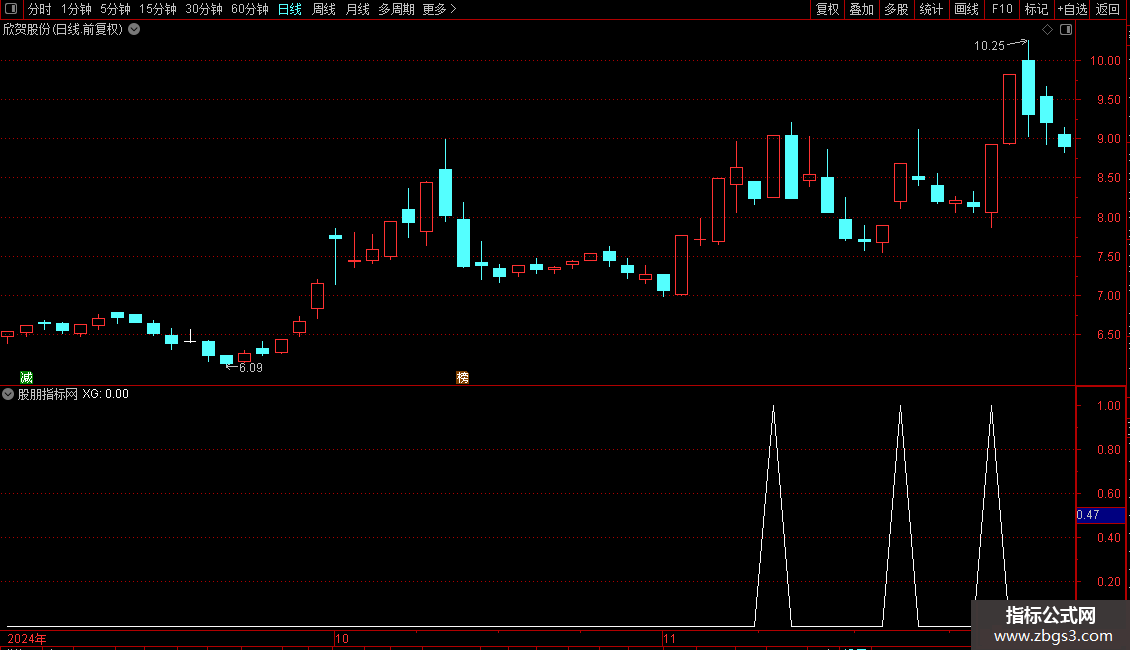This screenshot has height=650, width=1130.
Task: Click the orange 榜 marker on chart
Action: 463,377
